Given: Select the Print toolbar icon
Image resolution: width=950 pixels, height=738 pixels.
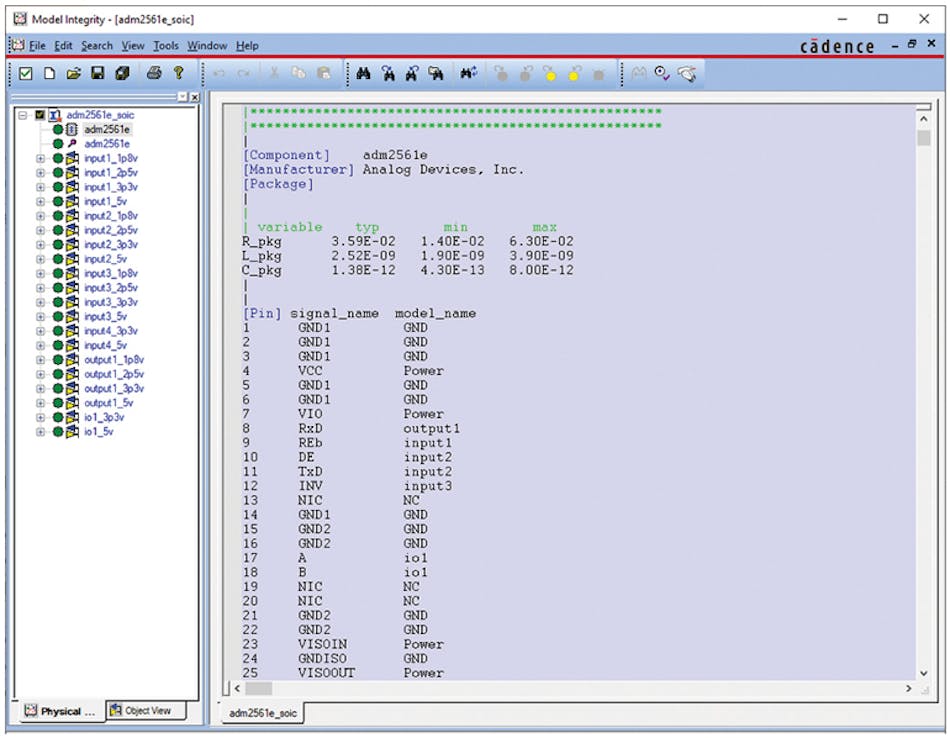Looking at the screenshot, I should click(155, 72).
